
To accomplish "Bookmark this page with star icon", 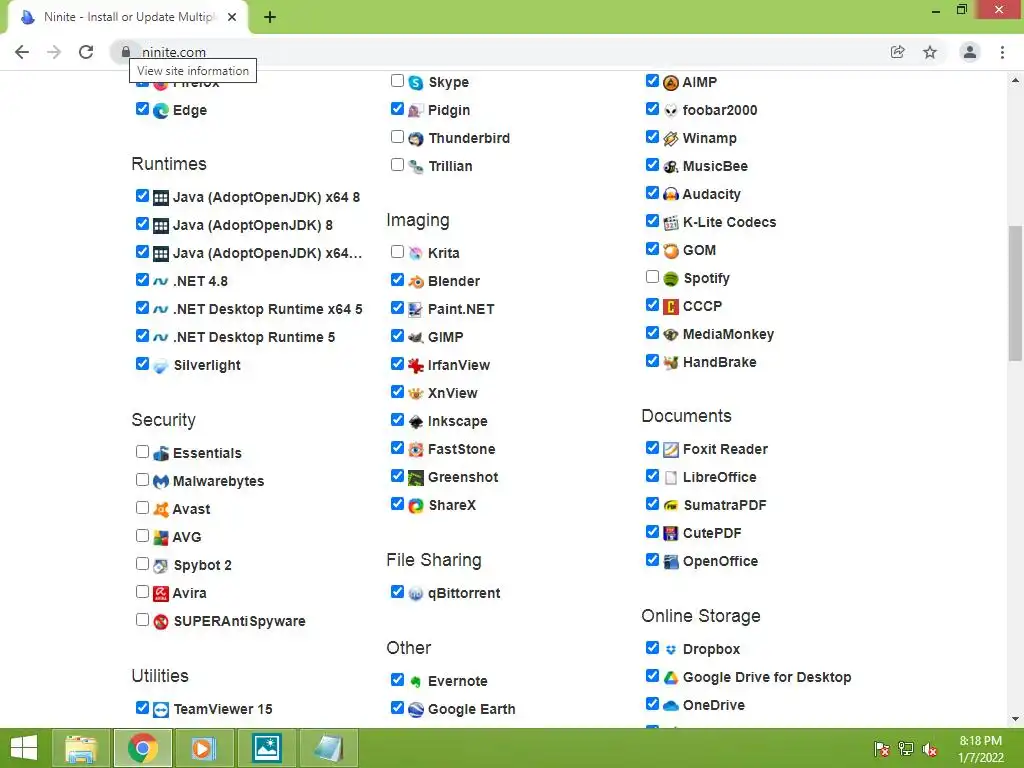I will (x=930, y=52).
